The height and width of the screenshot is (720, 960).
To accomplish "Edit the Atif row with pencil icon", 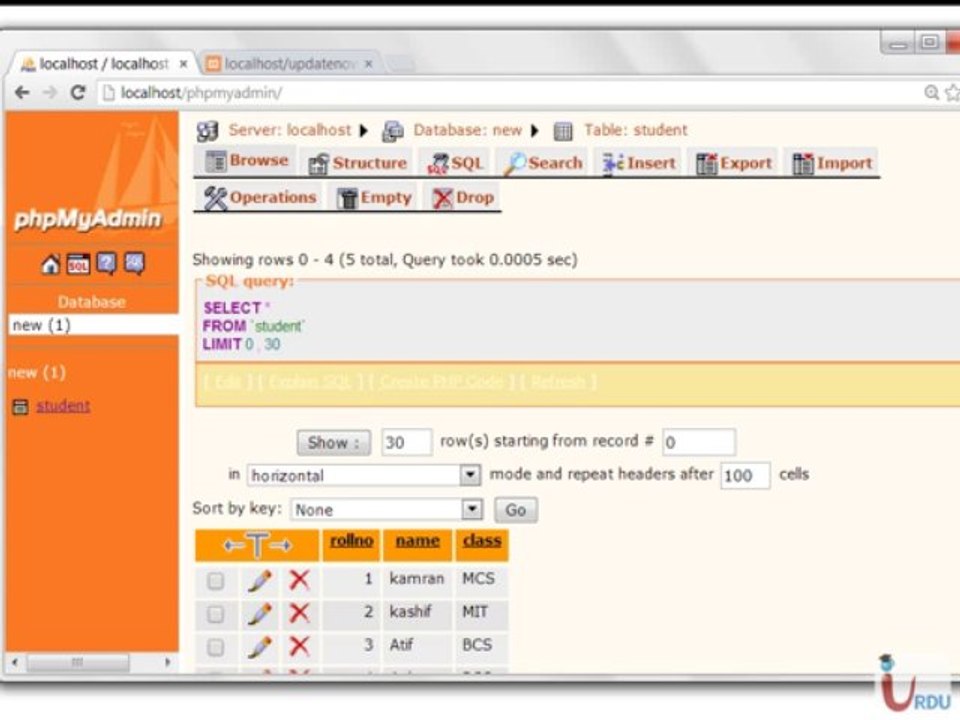I will [x=260, y=647].
